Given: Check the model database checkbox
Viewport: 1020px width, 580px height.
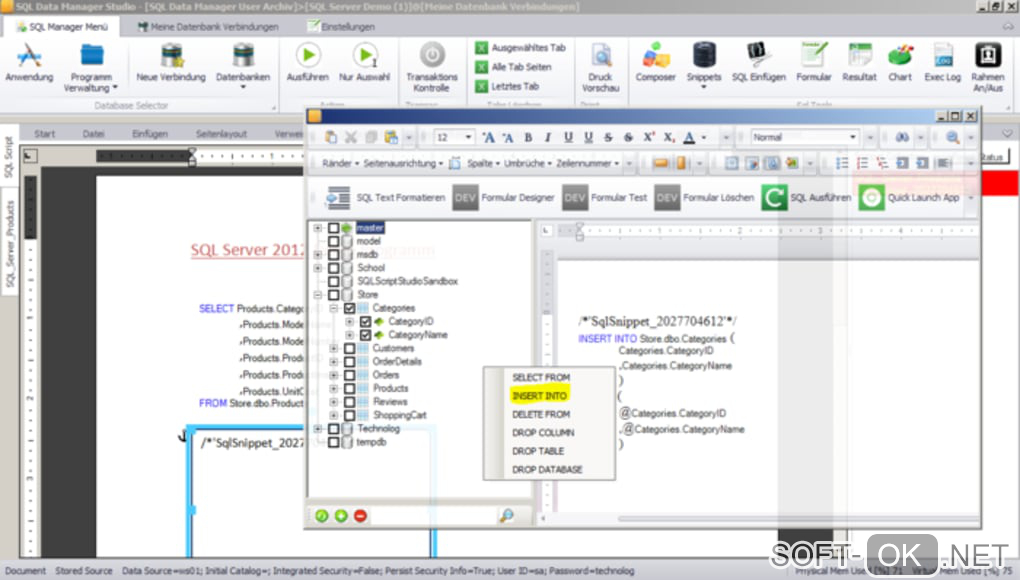Looking at the screenshot, I should pos(333,241).
